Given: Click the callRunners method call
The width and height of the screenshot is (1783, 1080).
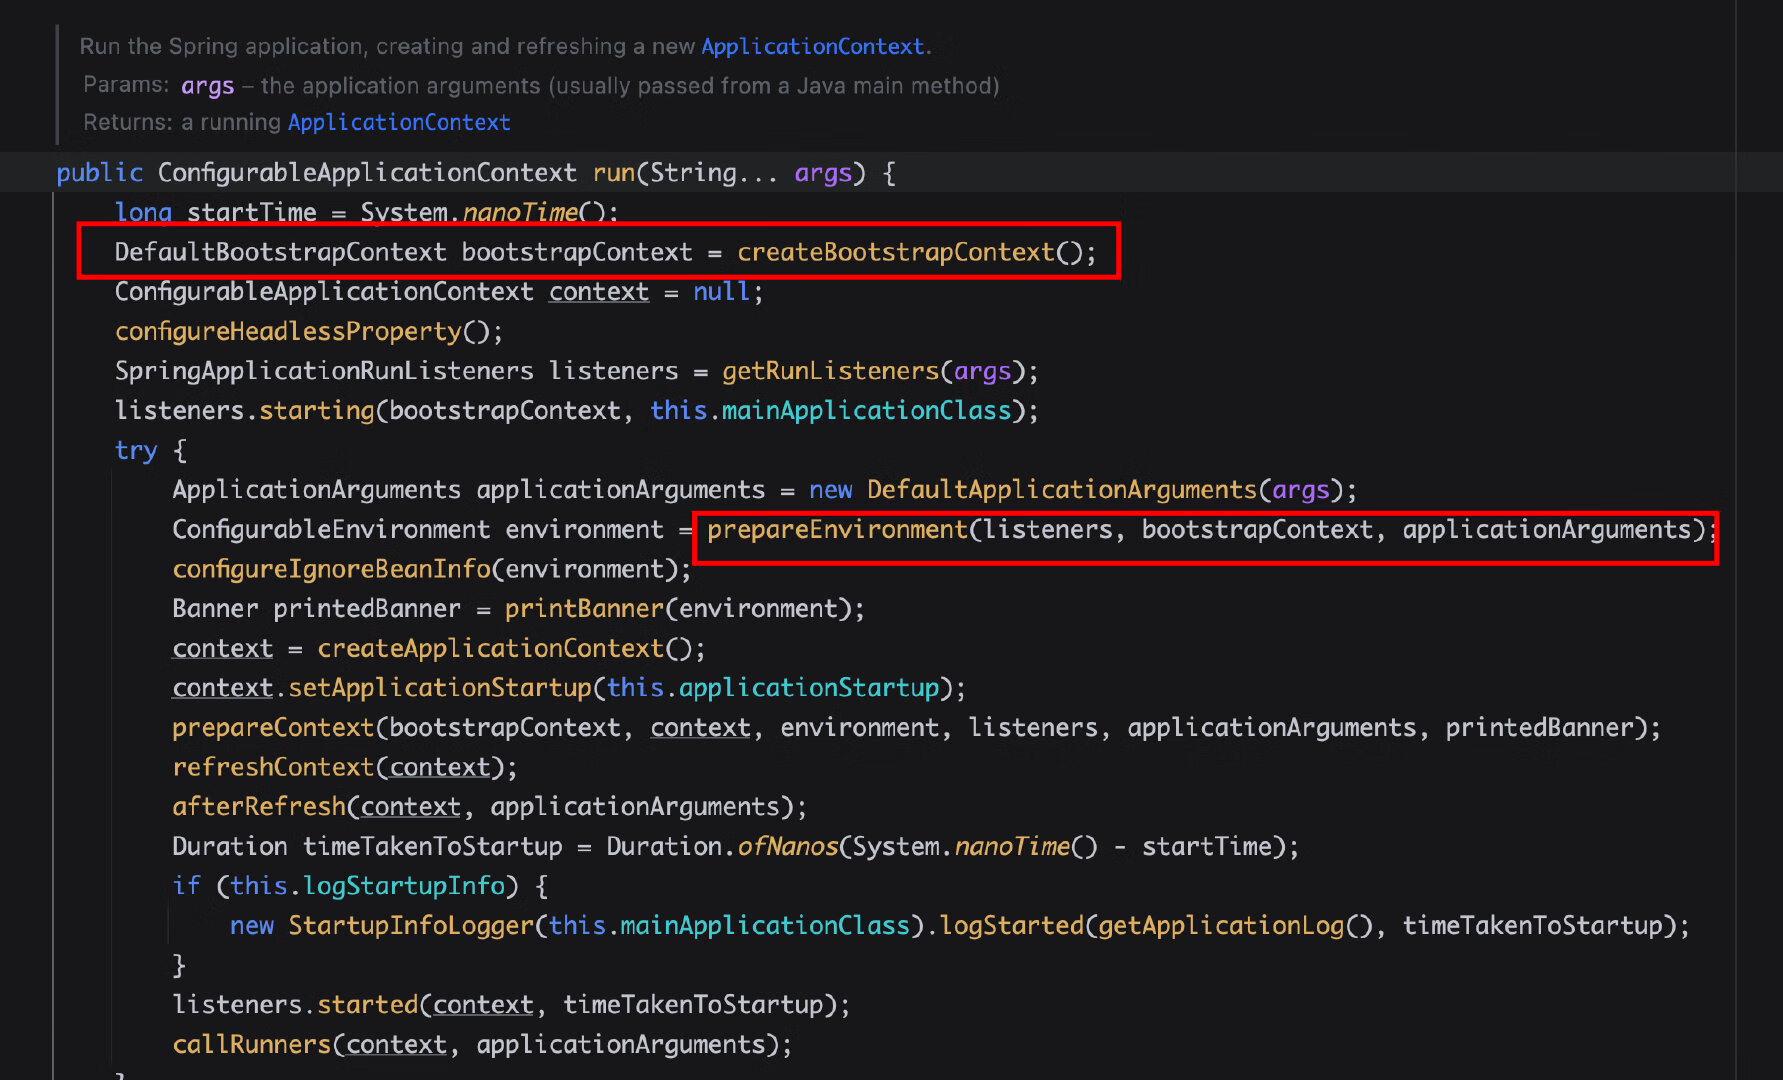Looking at the screenshot, I should [x=252, y=1044].
